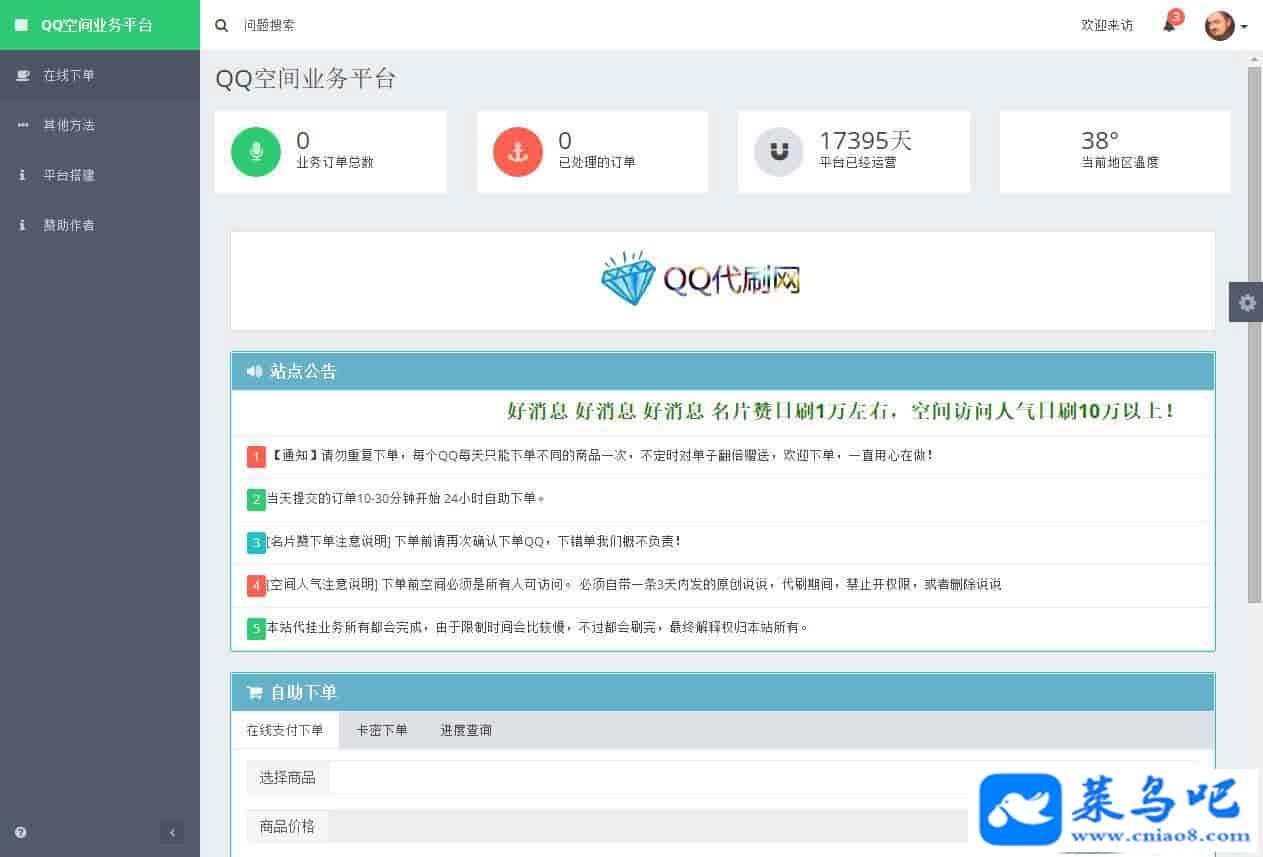Switch to the 进度查询 tab

pyautogui.click(x=466, y=730)
